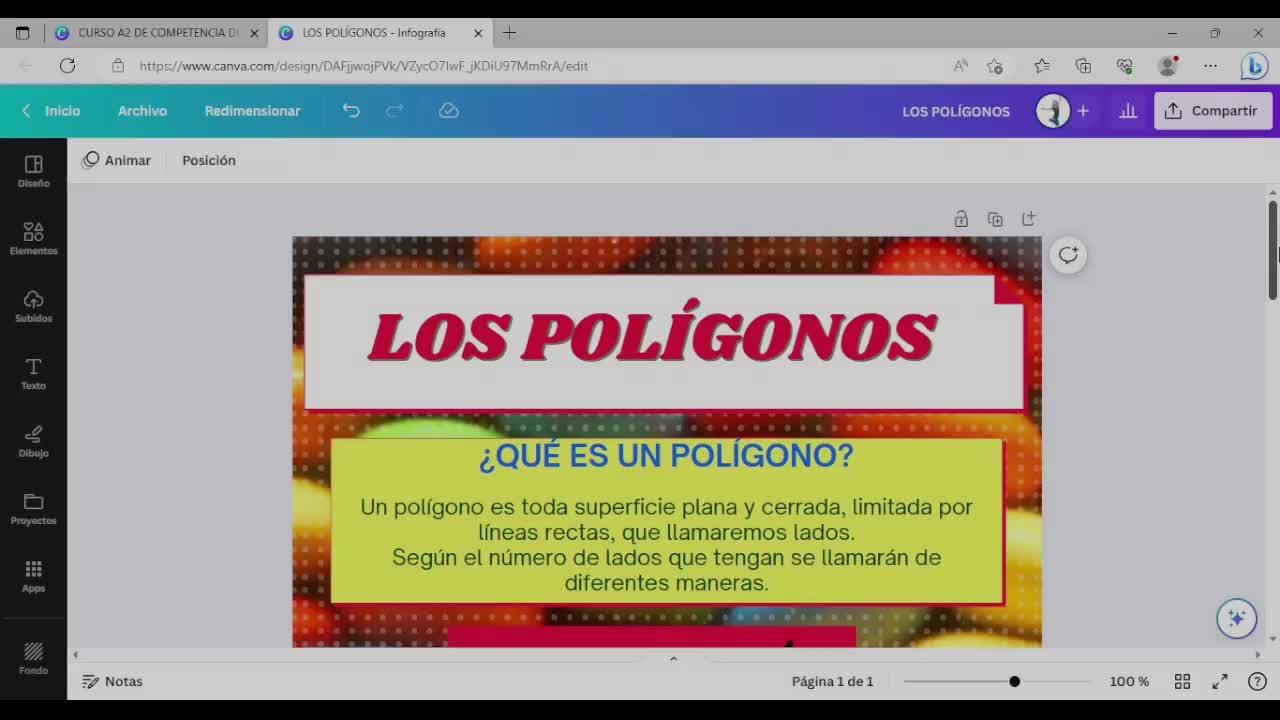
Task: Select the Texto tool
Action: 33,373
